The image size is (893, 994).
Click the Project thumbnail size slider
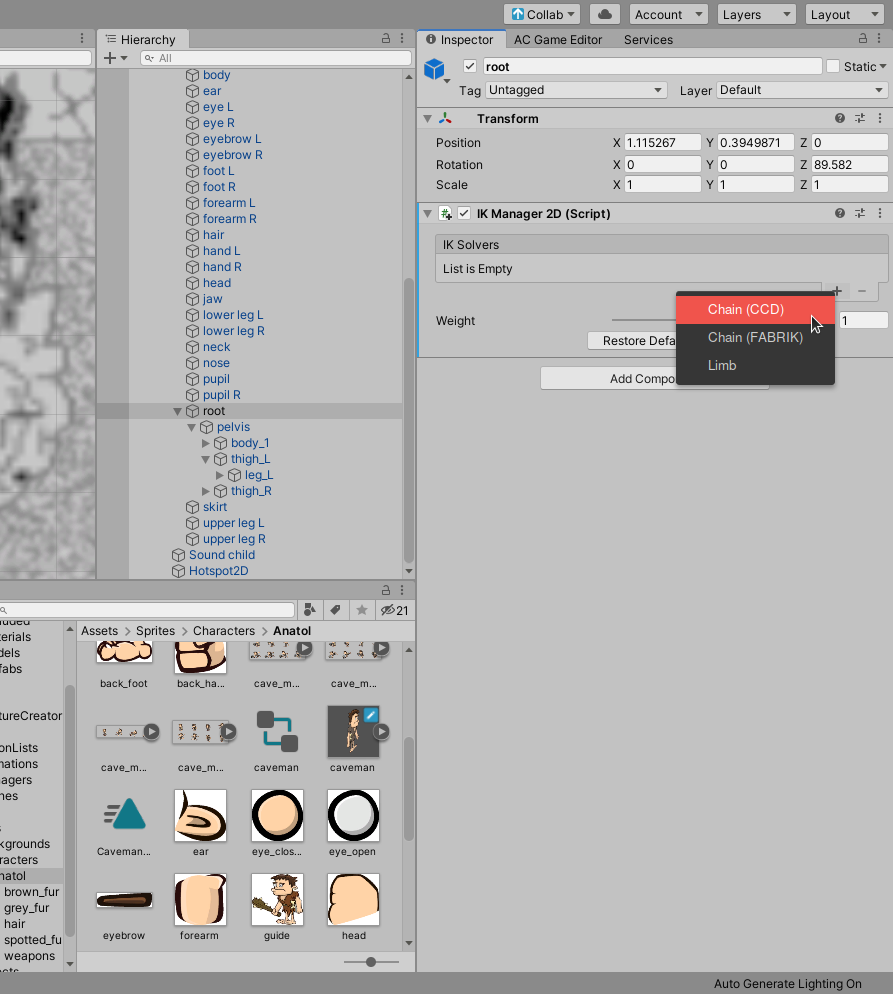(371, 962)
